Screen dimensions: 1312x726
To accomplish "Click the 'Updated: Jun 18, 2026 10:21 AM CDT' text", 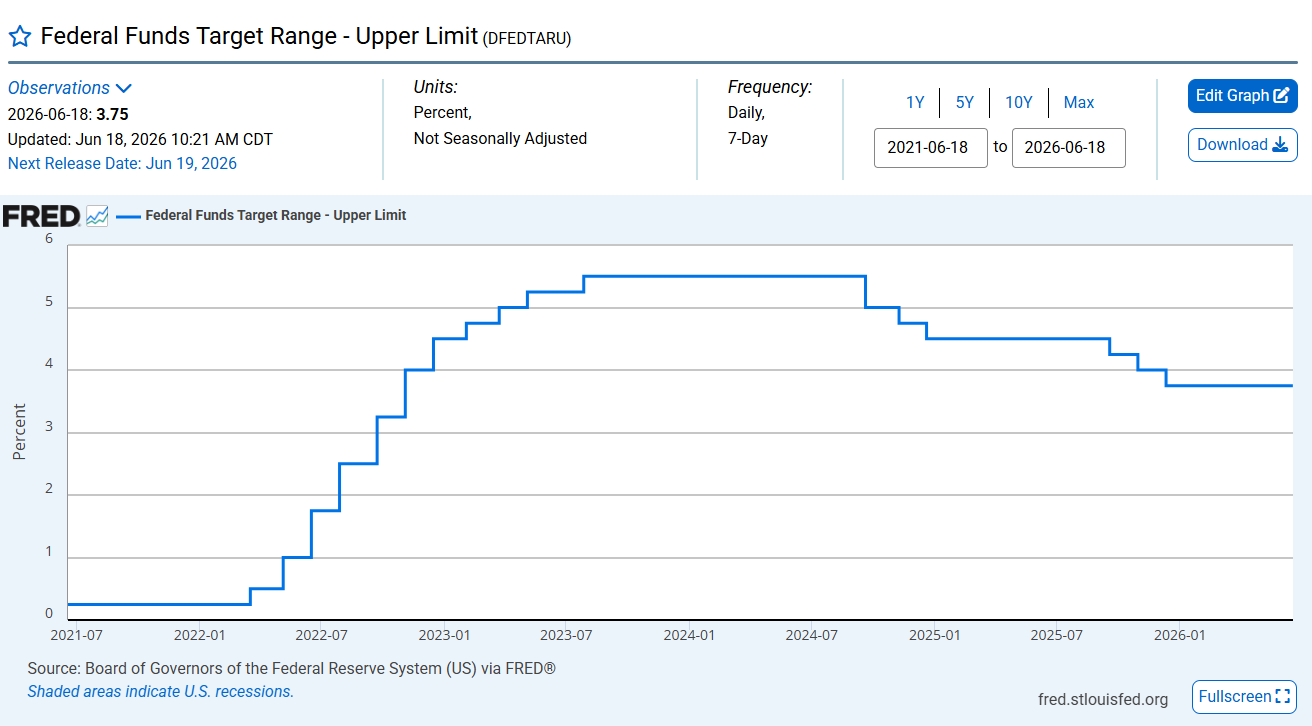I will tap(140, 139).
